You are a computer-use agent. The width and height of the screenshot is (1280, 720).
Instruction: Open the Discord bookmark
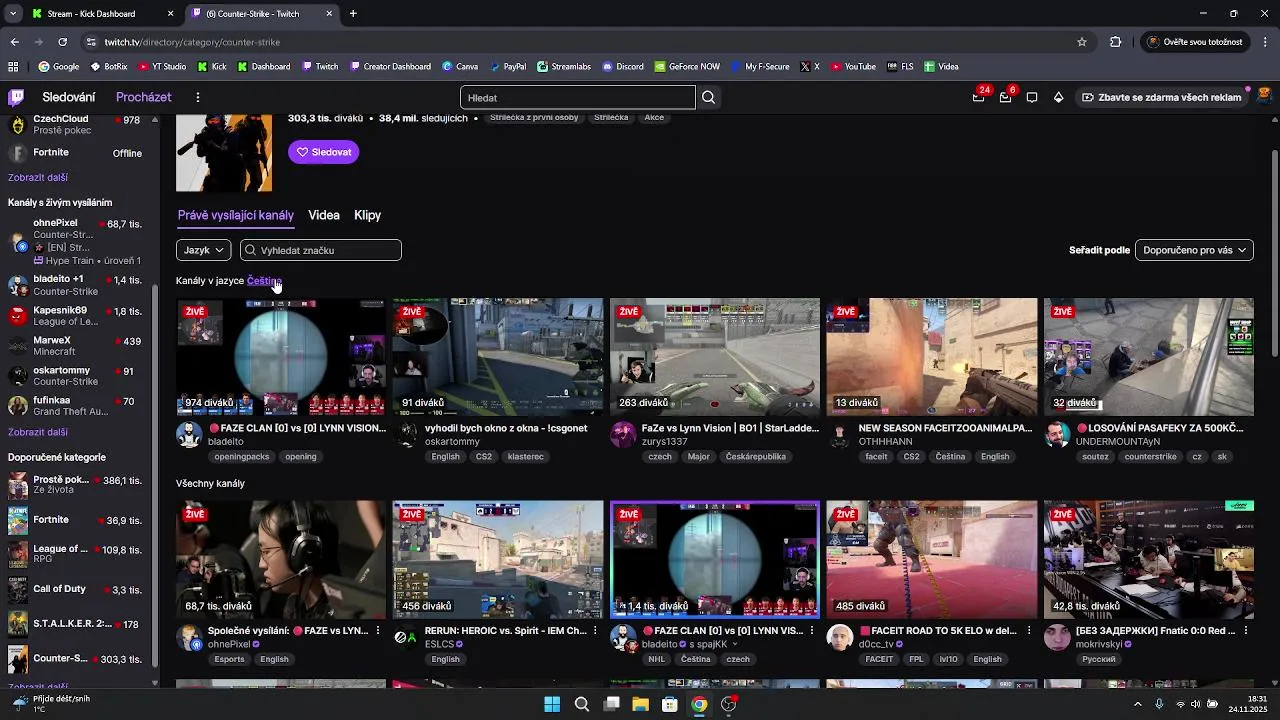(x=621, y=67)
